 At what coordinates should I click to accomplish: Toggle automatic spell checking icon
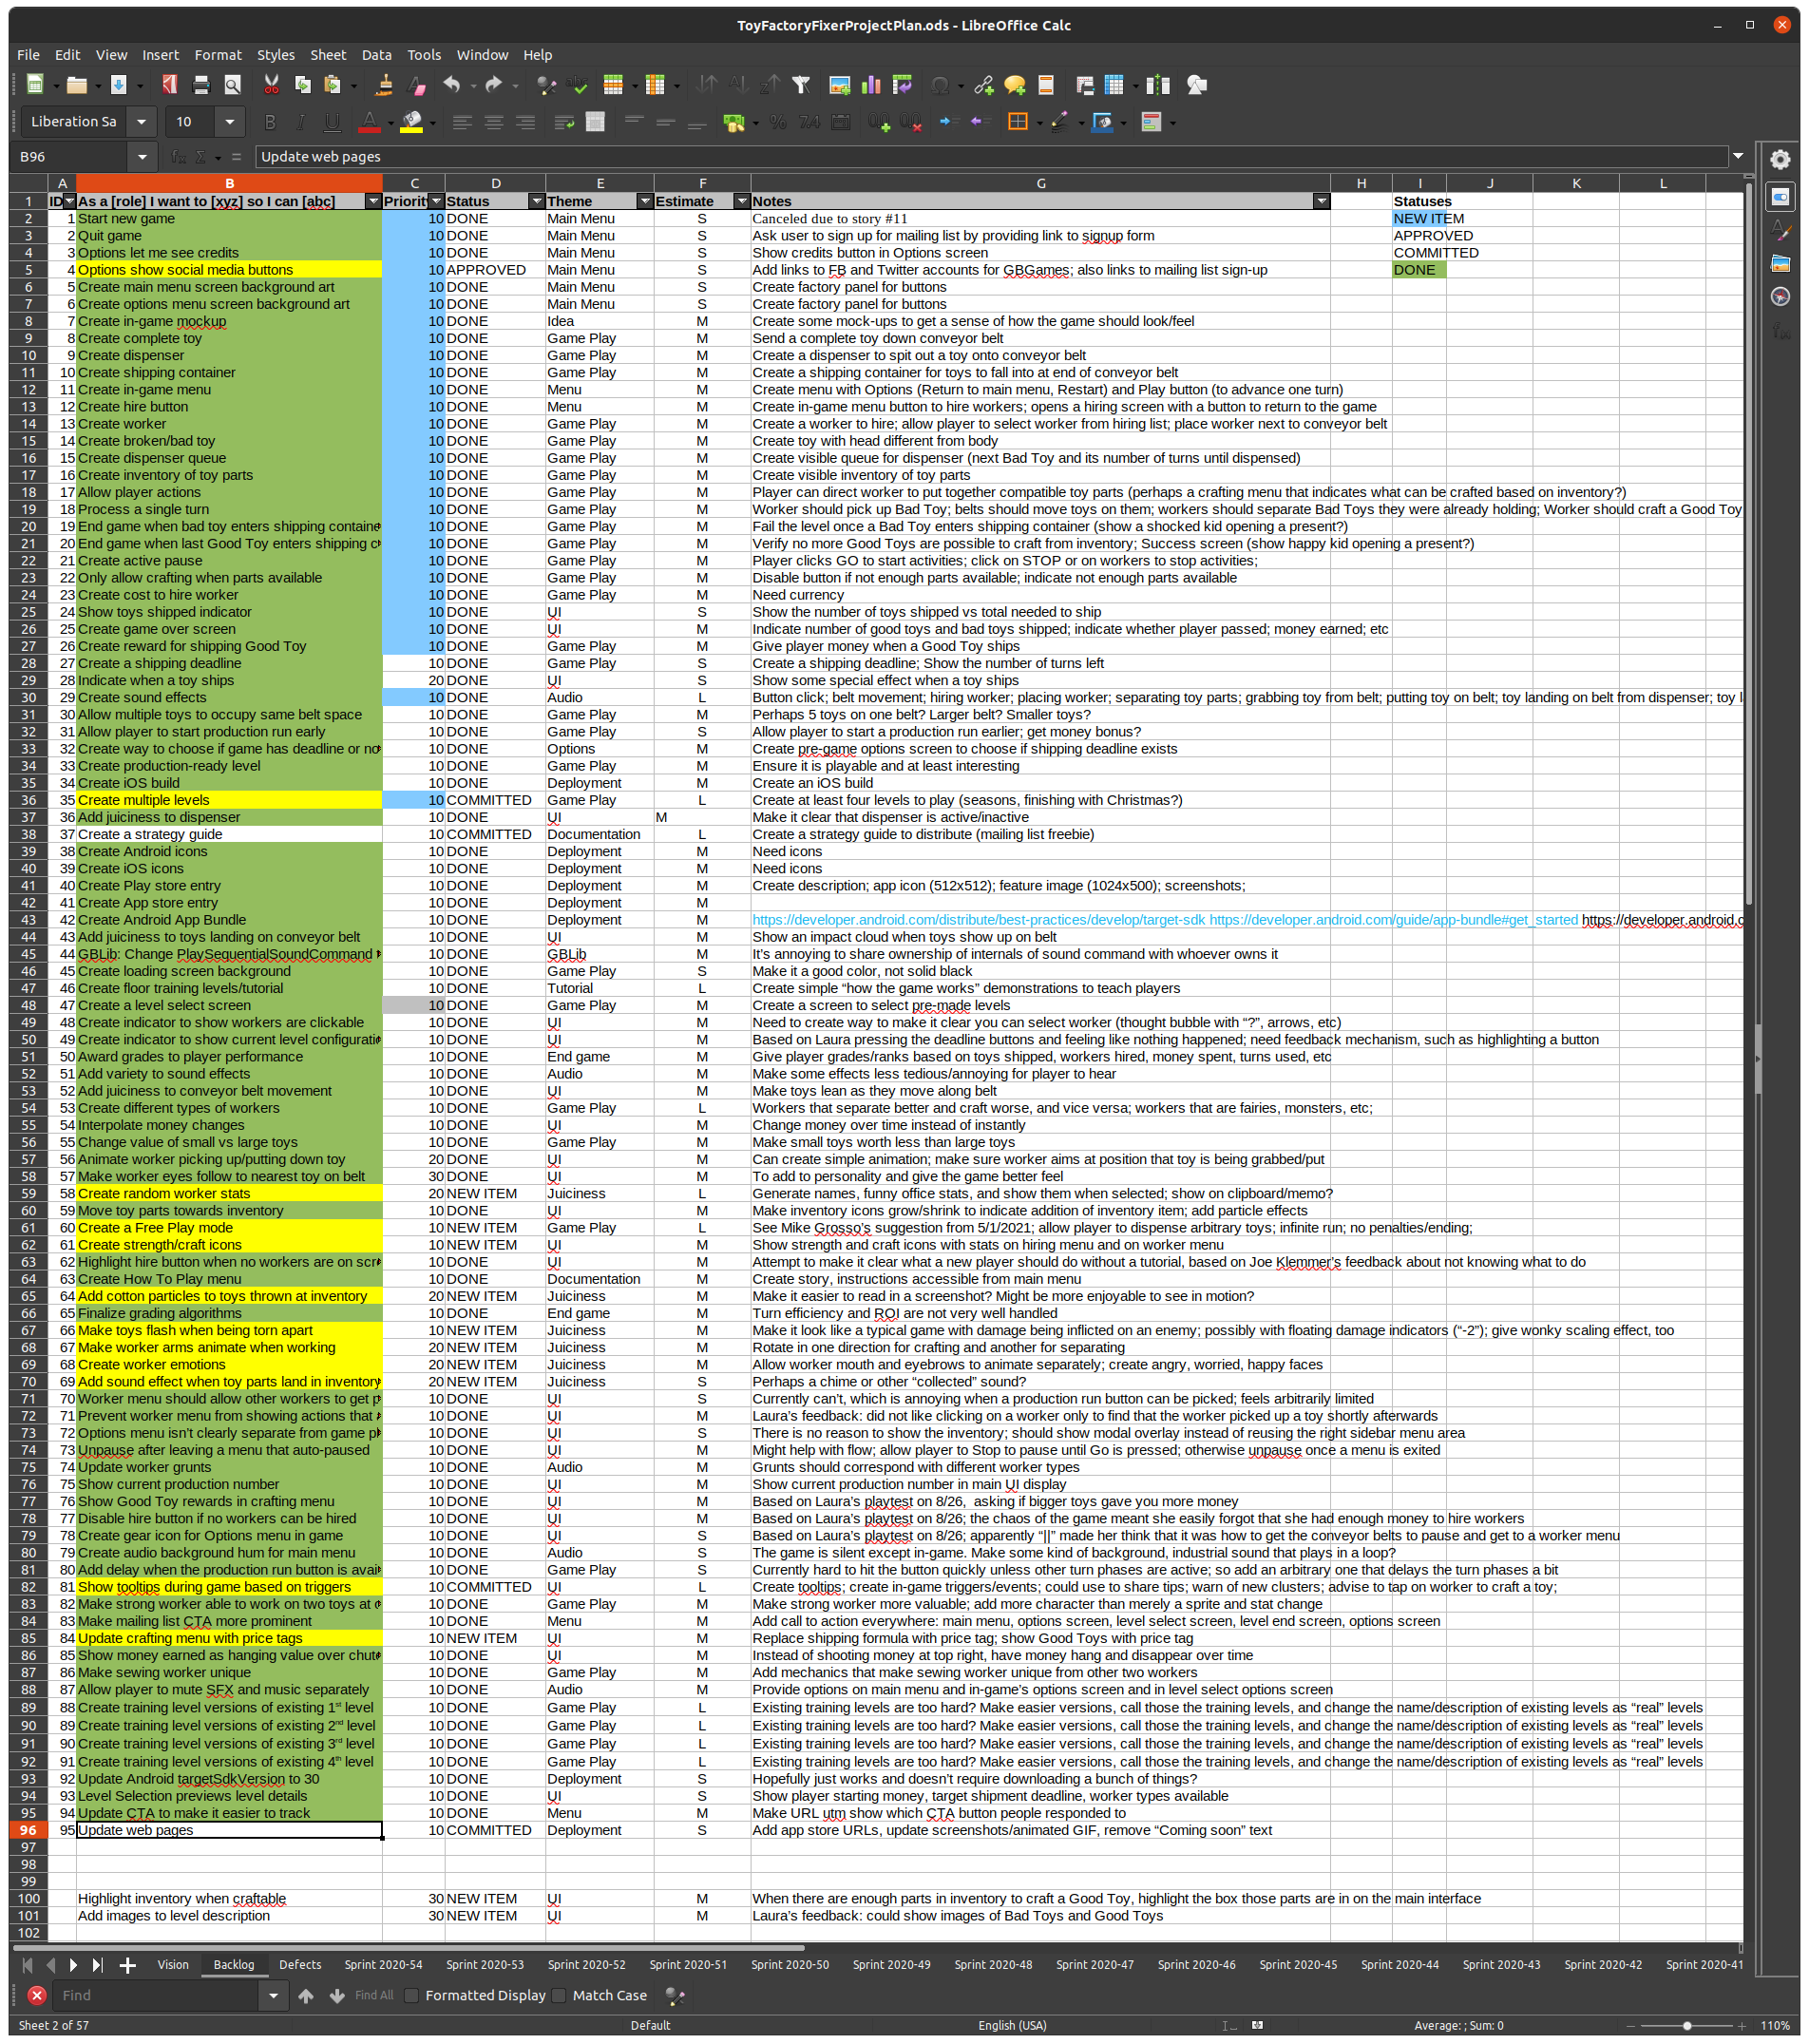577,85
